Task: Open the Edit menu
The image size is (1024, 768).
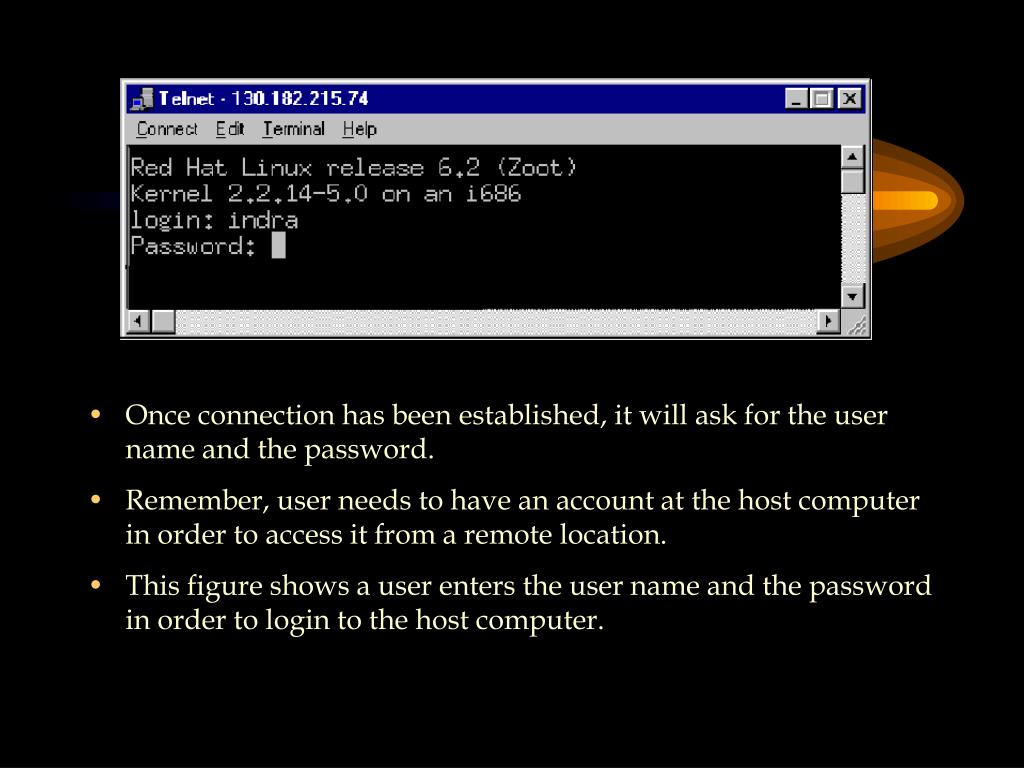Action: coord(230,129)
